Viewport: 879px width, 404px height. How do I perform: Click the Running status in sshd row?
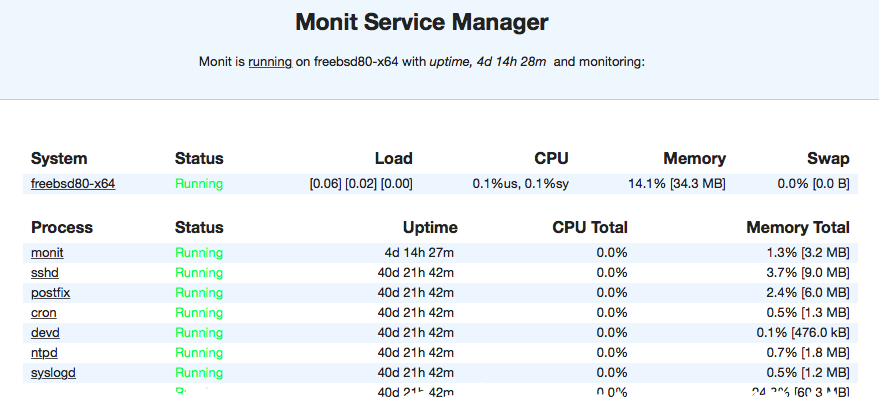199,272
